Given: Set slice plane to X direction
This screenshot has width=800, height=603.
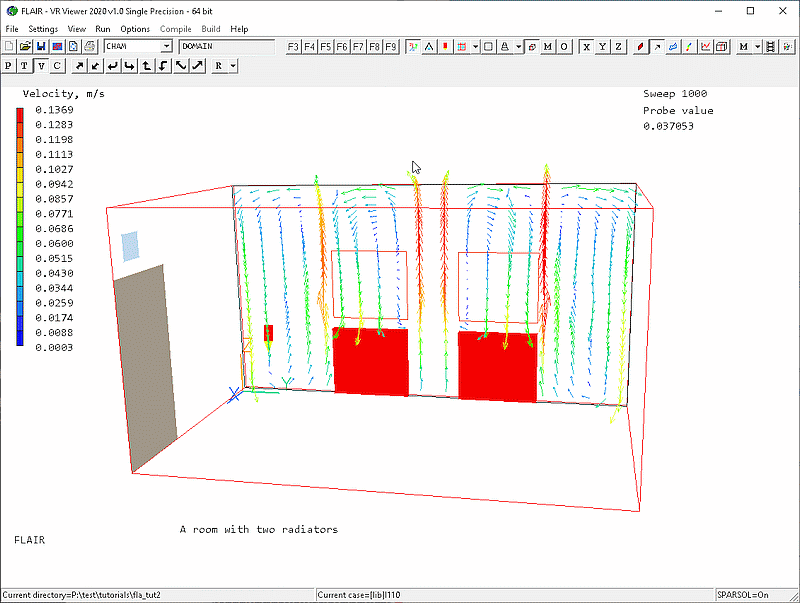Looking at the screenshot, I should tap(587, 46).
